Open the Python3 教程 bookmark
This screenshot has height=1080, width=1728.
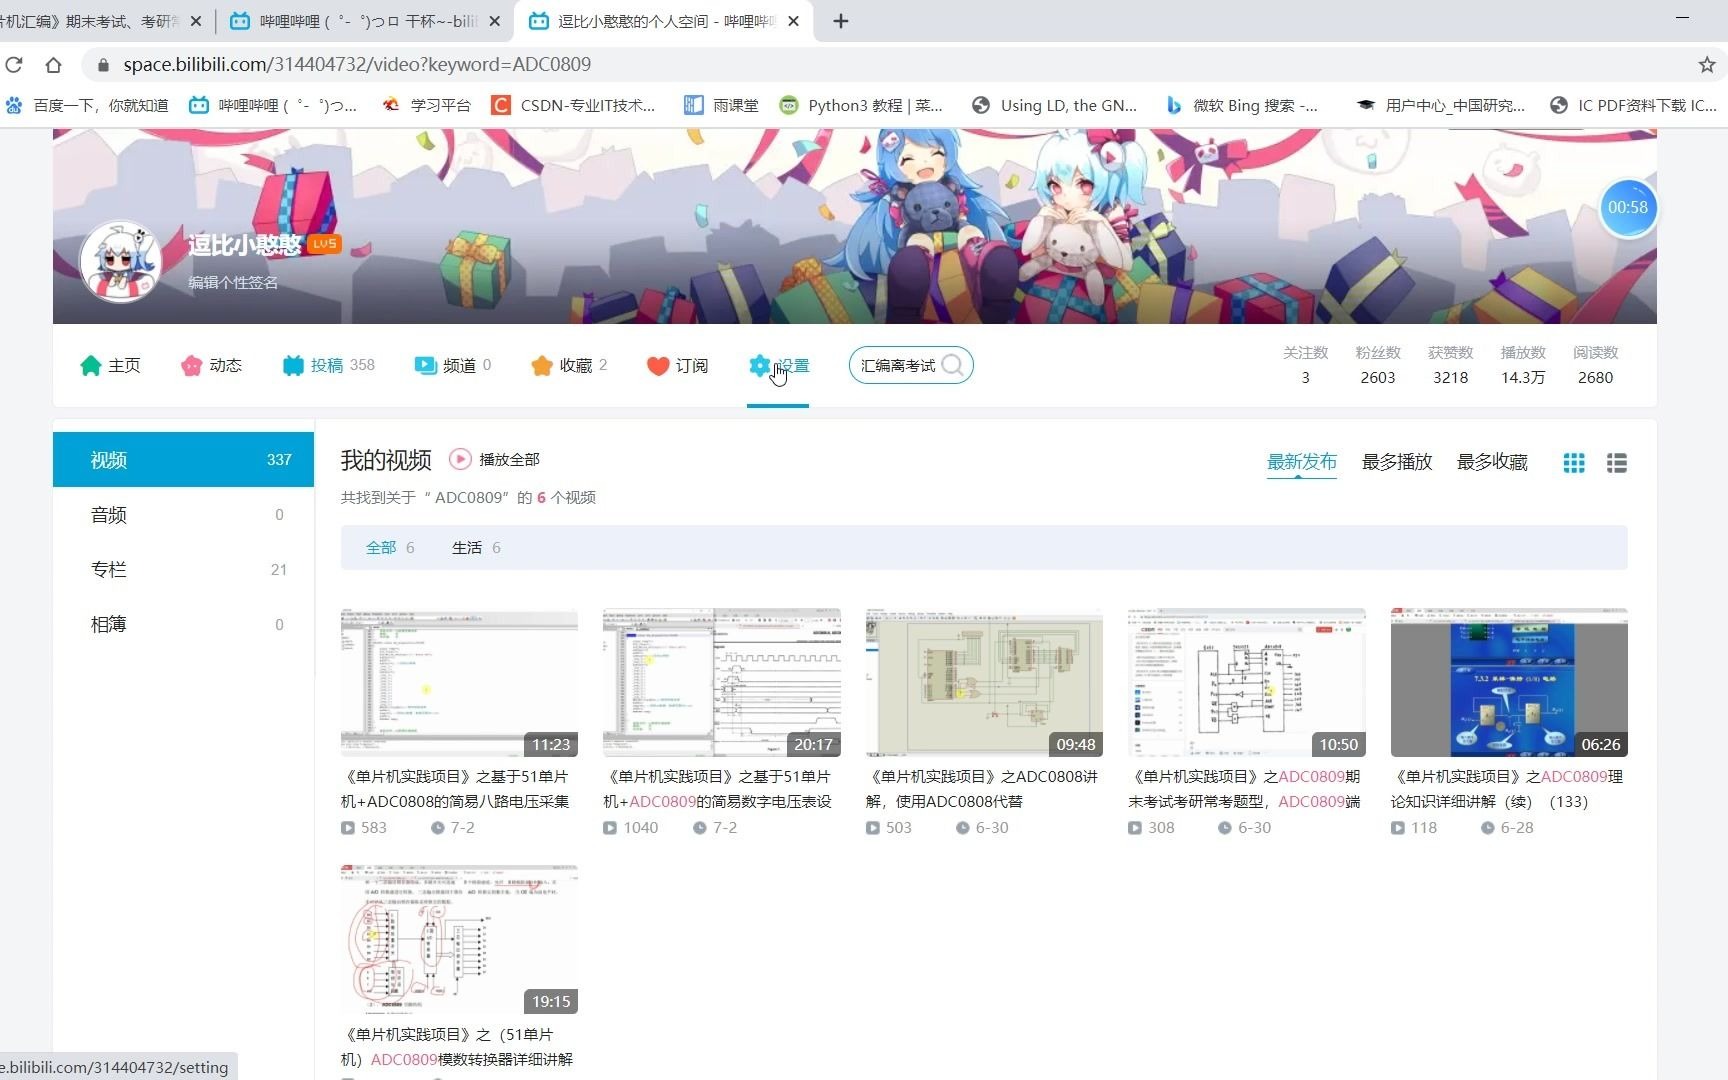click(x=861, y=105)
